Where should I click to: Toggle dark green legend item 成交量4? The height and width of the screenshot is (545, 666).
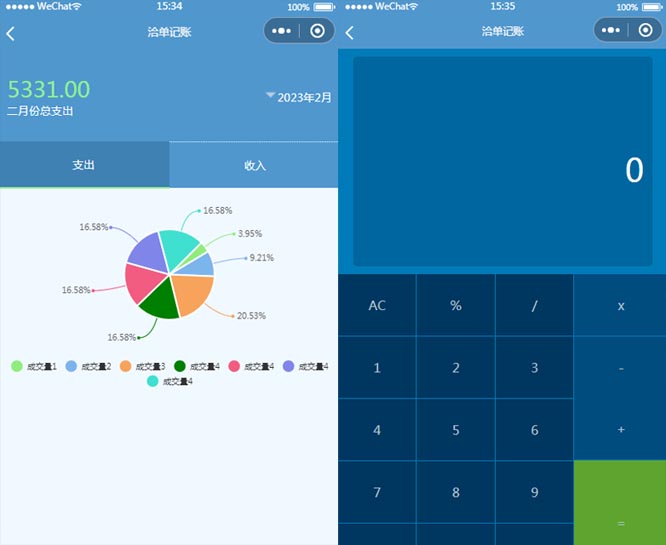point(197,366)
